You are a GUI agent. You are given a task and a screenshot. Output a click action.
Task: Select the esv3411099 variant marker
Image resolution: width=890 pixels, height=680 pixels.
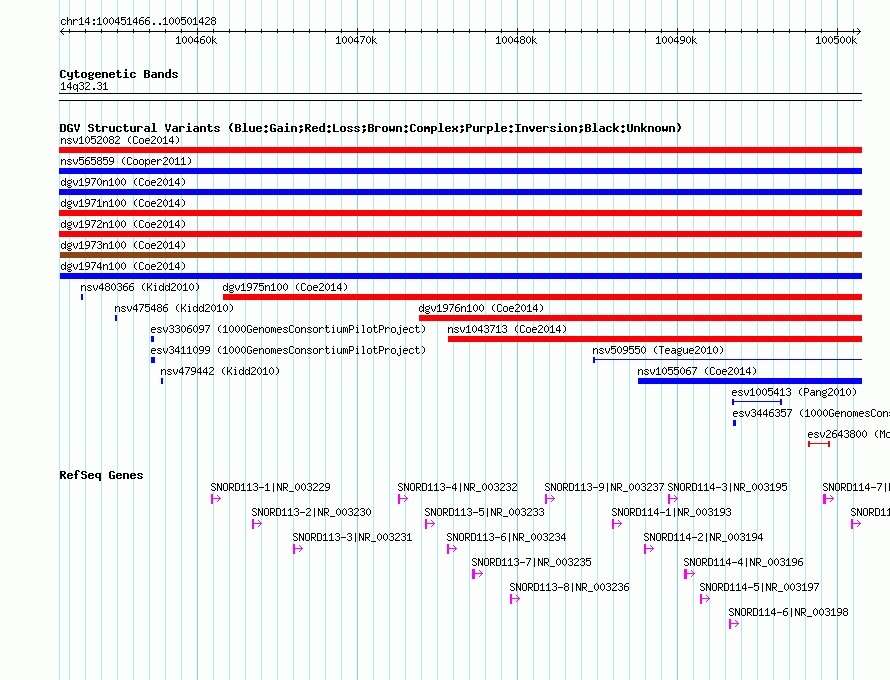[x=153, y=360]
